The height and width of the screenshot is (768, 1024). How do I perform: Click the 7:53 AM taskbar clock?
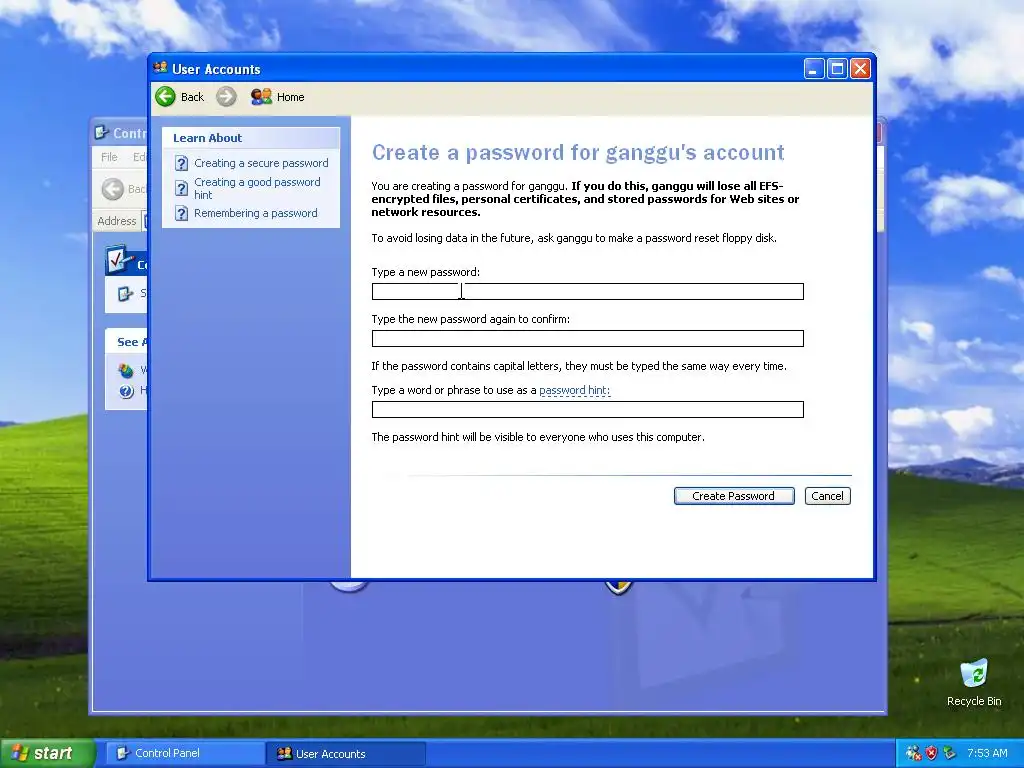click(987, 753)
